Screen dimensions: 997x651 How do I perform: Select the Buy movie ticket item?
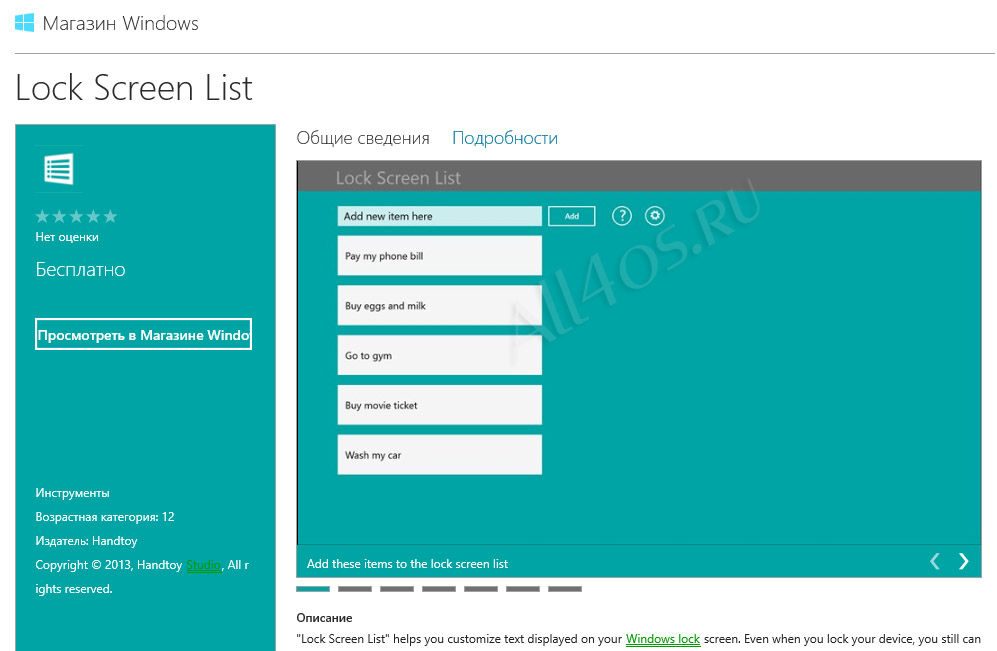[x=439, y=405]
